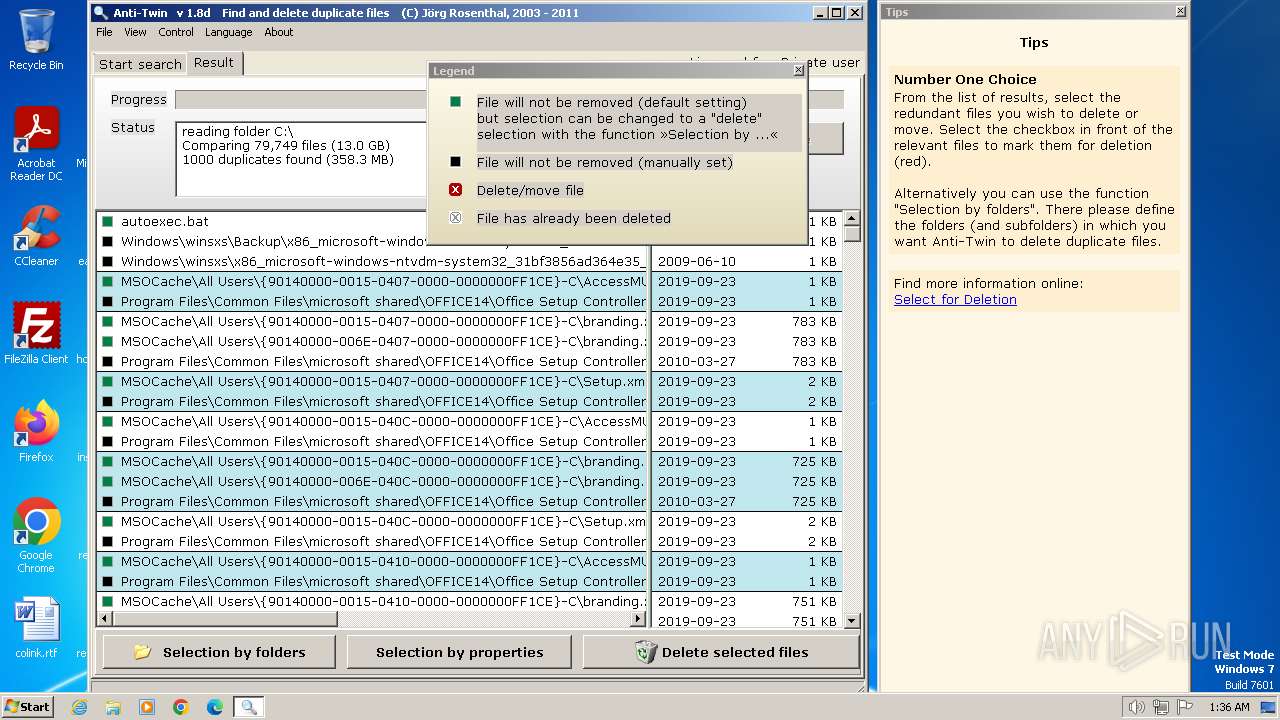Switch to the Start search tab
The image size is (1280, 720).
(x=140, y=64)
